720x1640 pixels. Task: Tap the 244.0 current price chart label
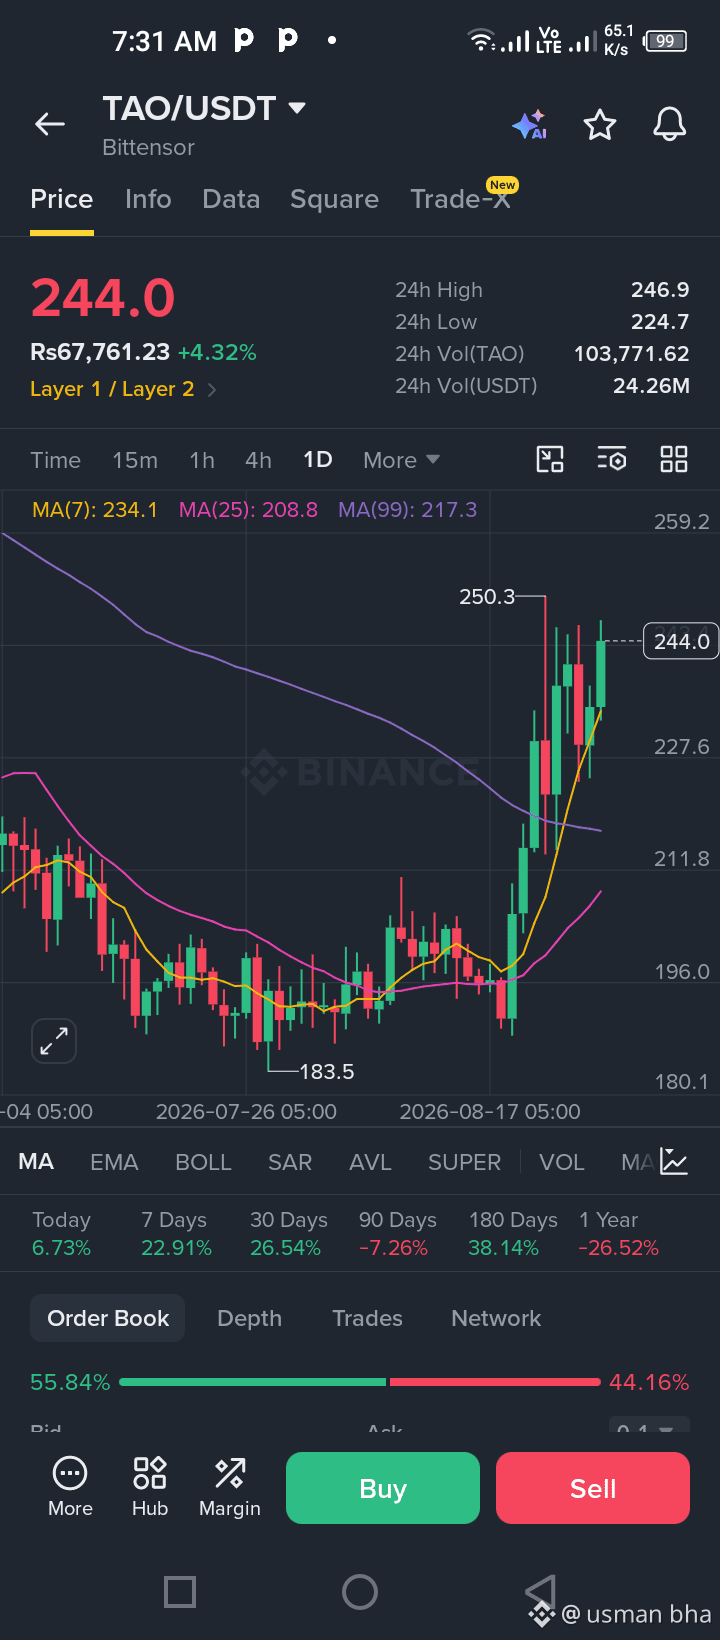681,641
